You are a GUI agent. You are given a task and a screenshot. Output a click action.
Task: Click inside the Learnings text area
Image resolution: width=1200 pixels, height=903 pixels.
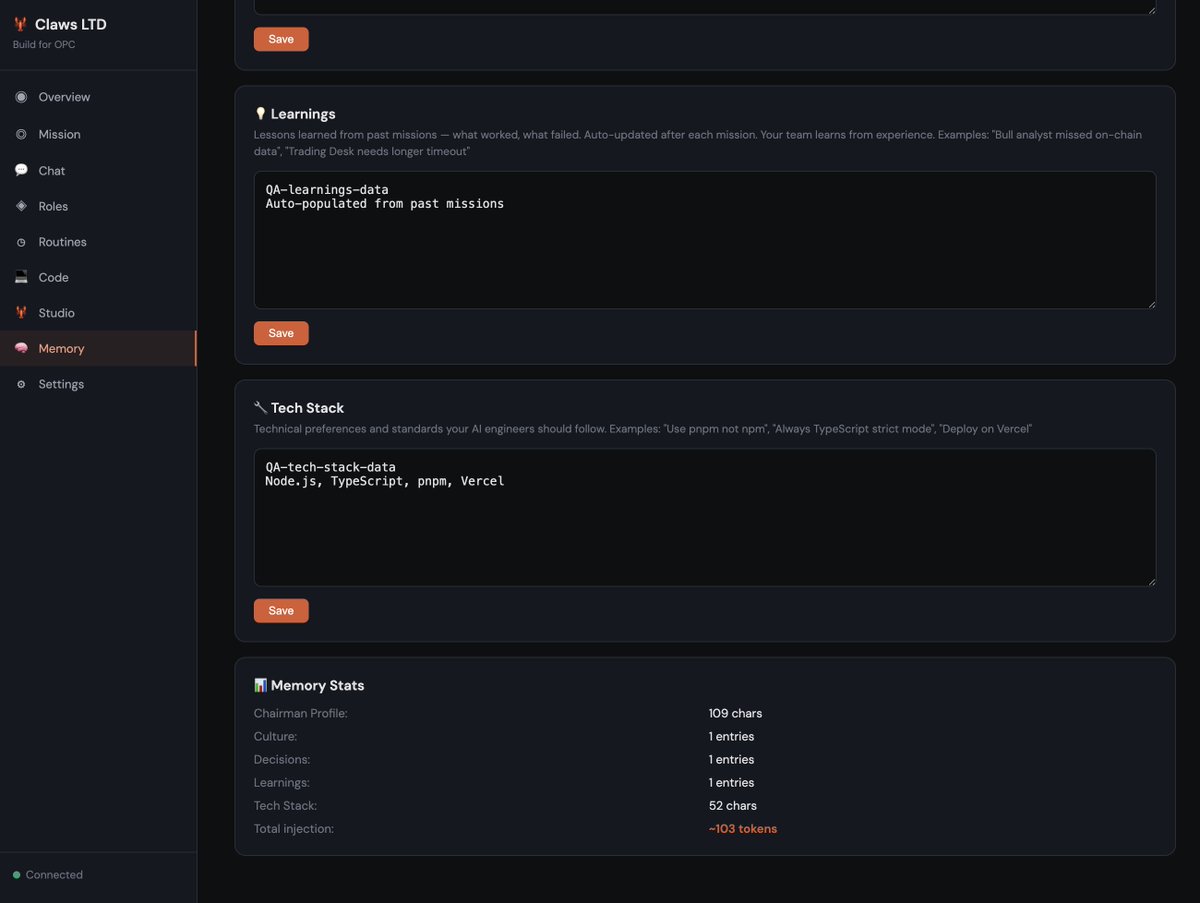pyautogui.click(x=705, y=240)
